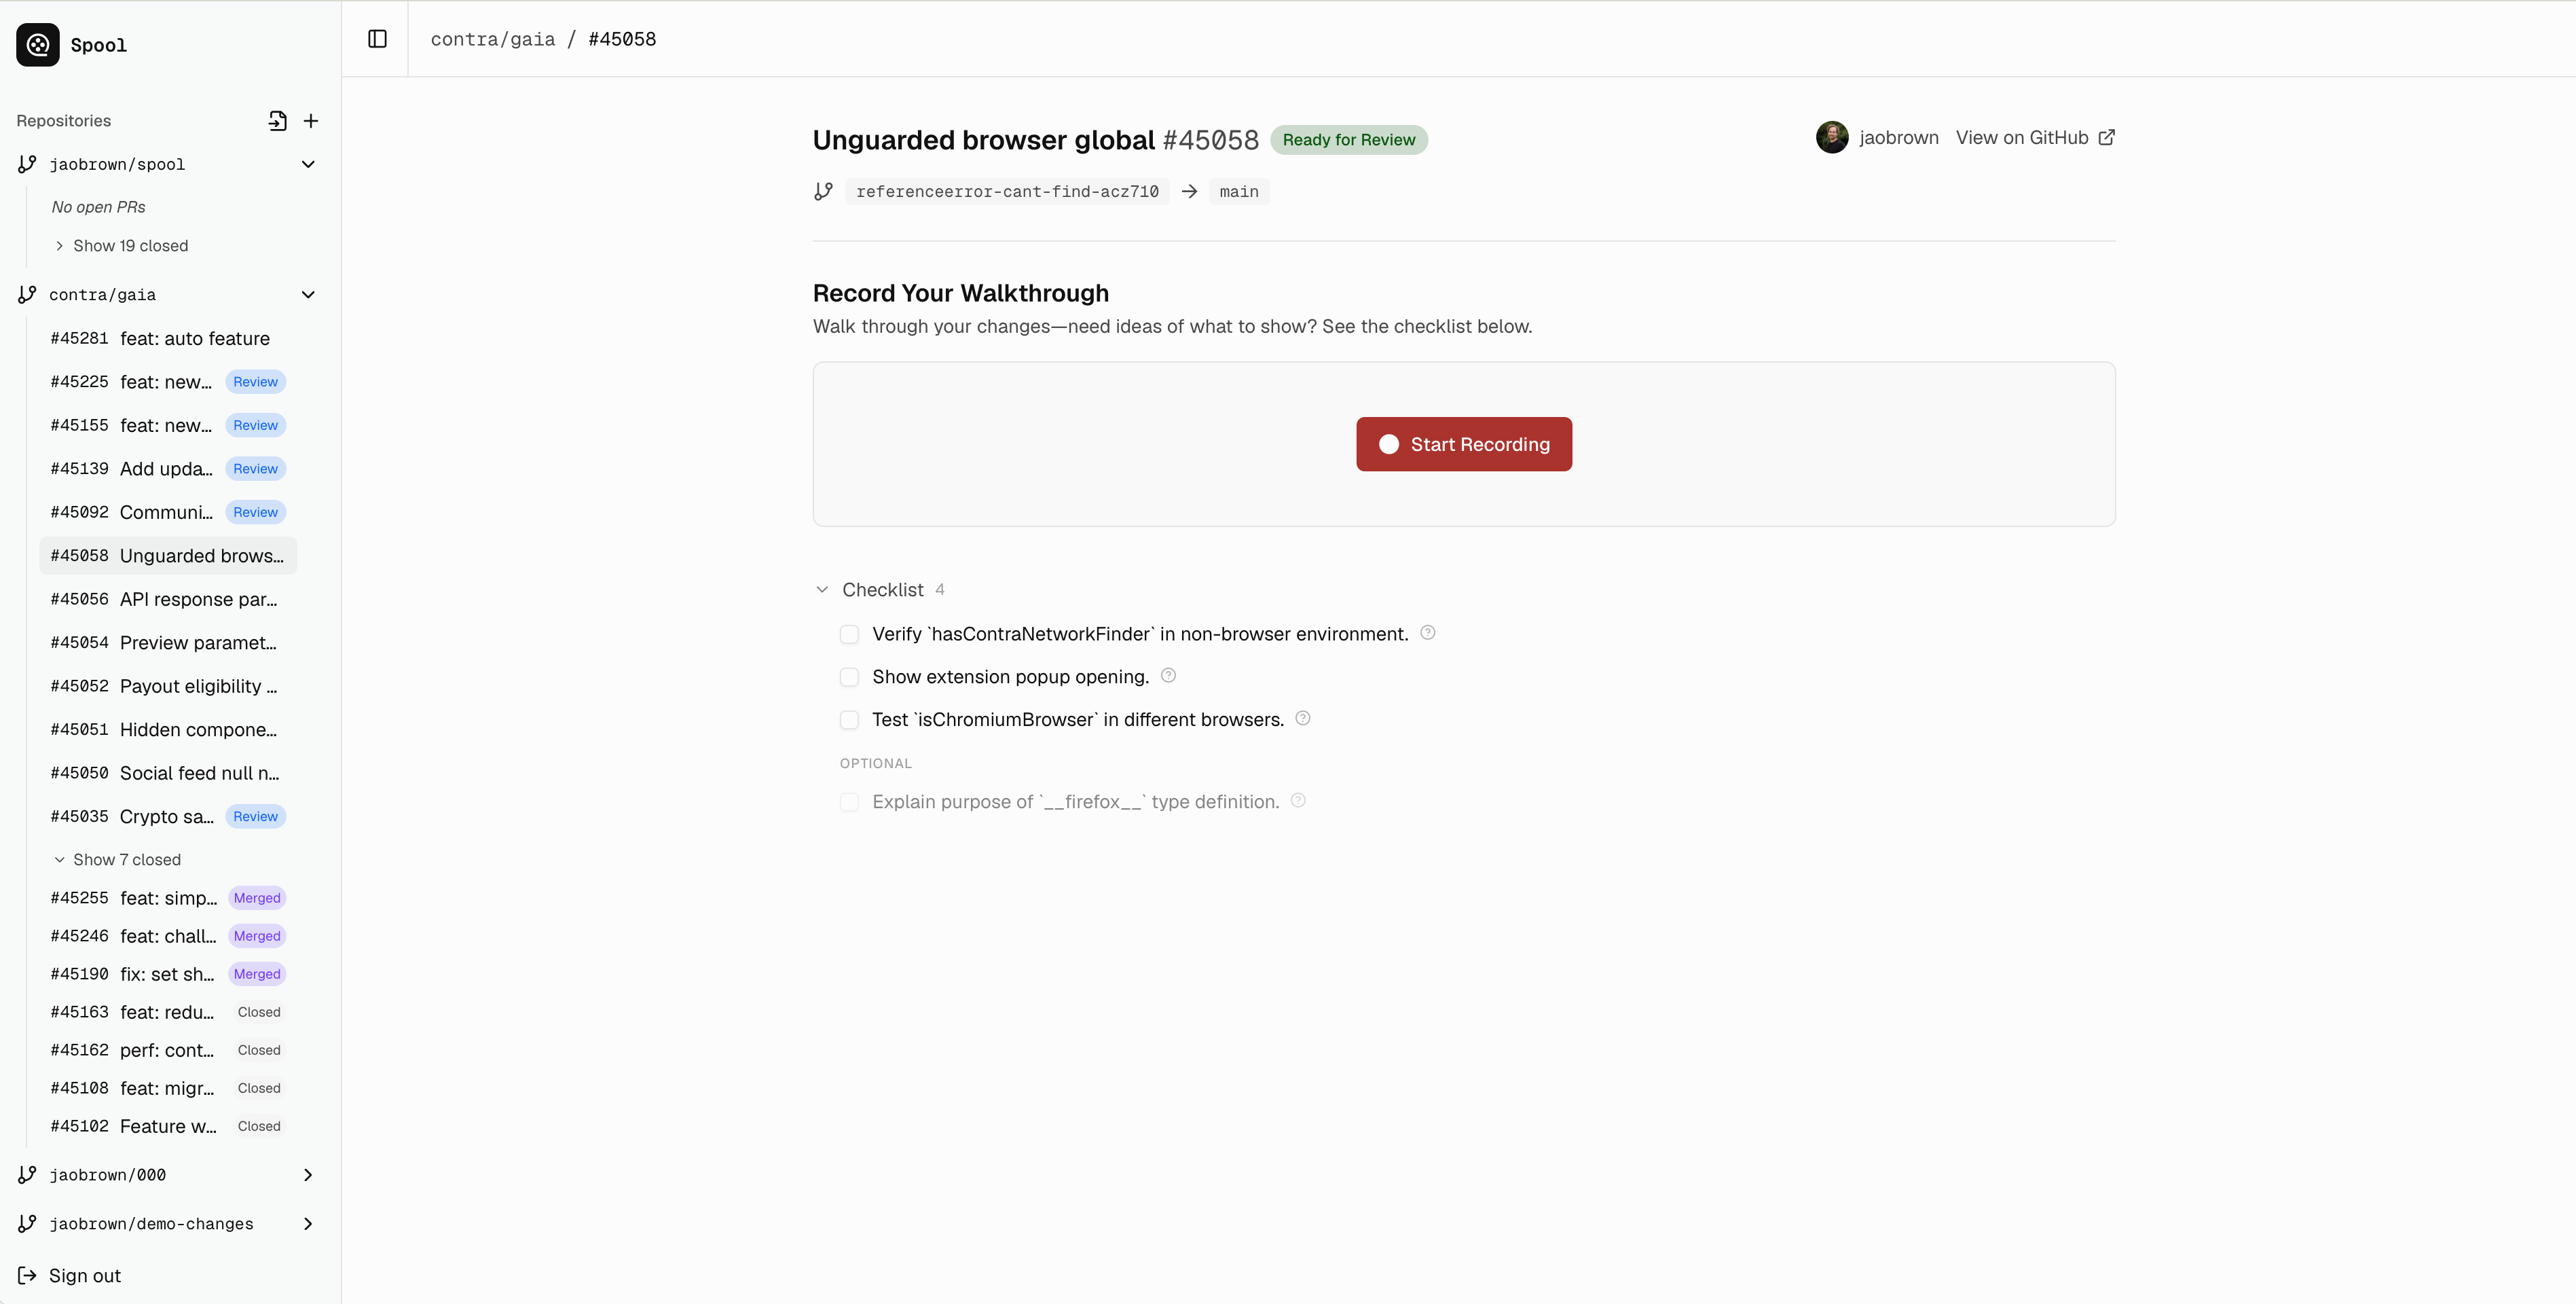The image size is (2576, 1304).
Task: Click help icon beside extension popup item
Action: [x=1168, y=676]
